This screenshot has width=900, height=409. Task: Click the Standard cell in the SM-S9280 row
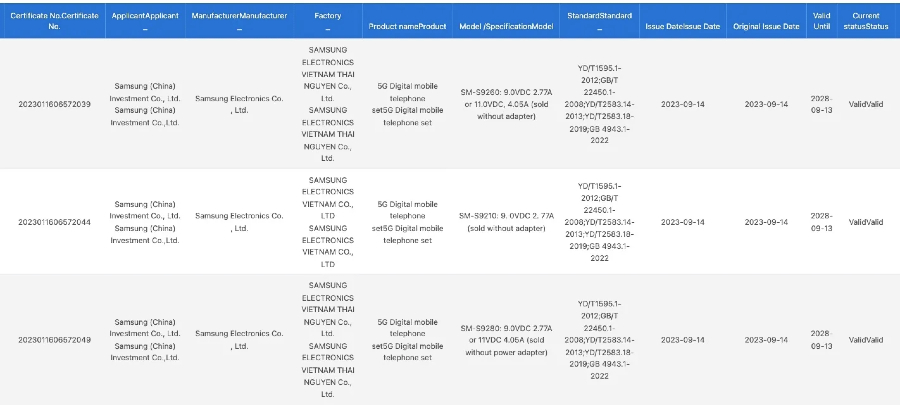pyautogui.click(x=599, y=340)
